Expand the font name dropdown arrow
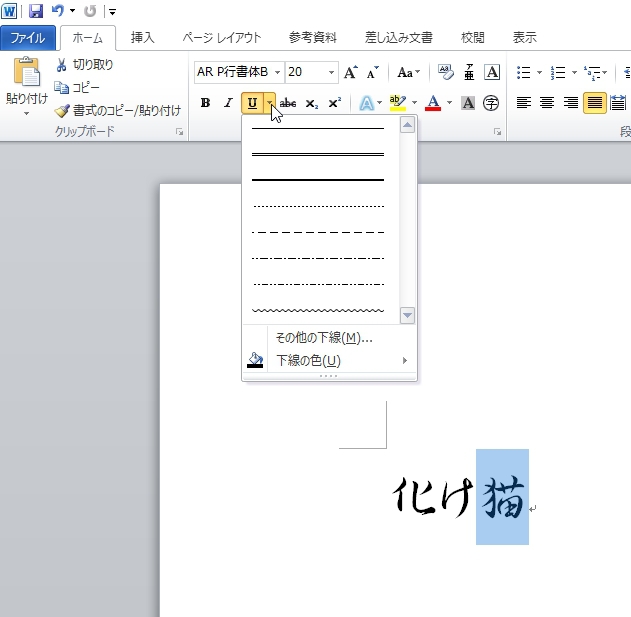 coord(277,72)
